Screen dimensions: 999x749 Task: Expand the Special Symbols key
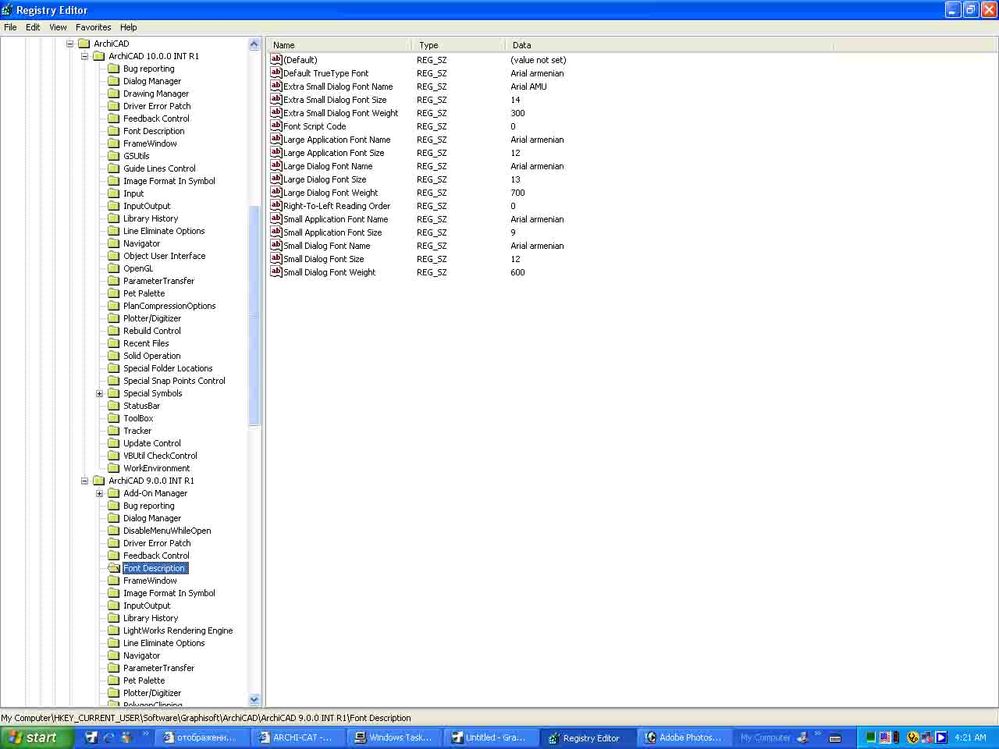[99, 393]
